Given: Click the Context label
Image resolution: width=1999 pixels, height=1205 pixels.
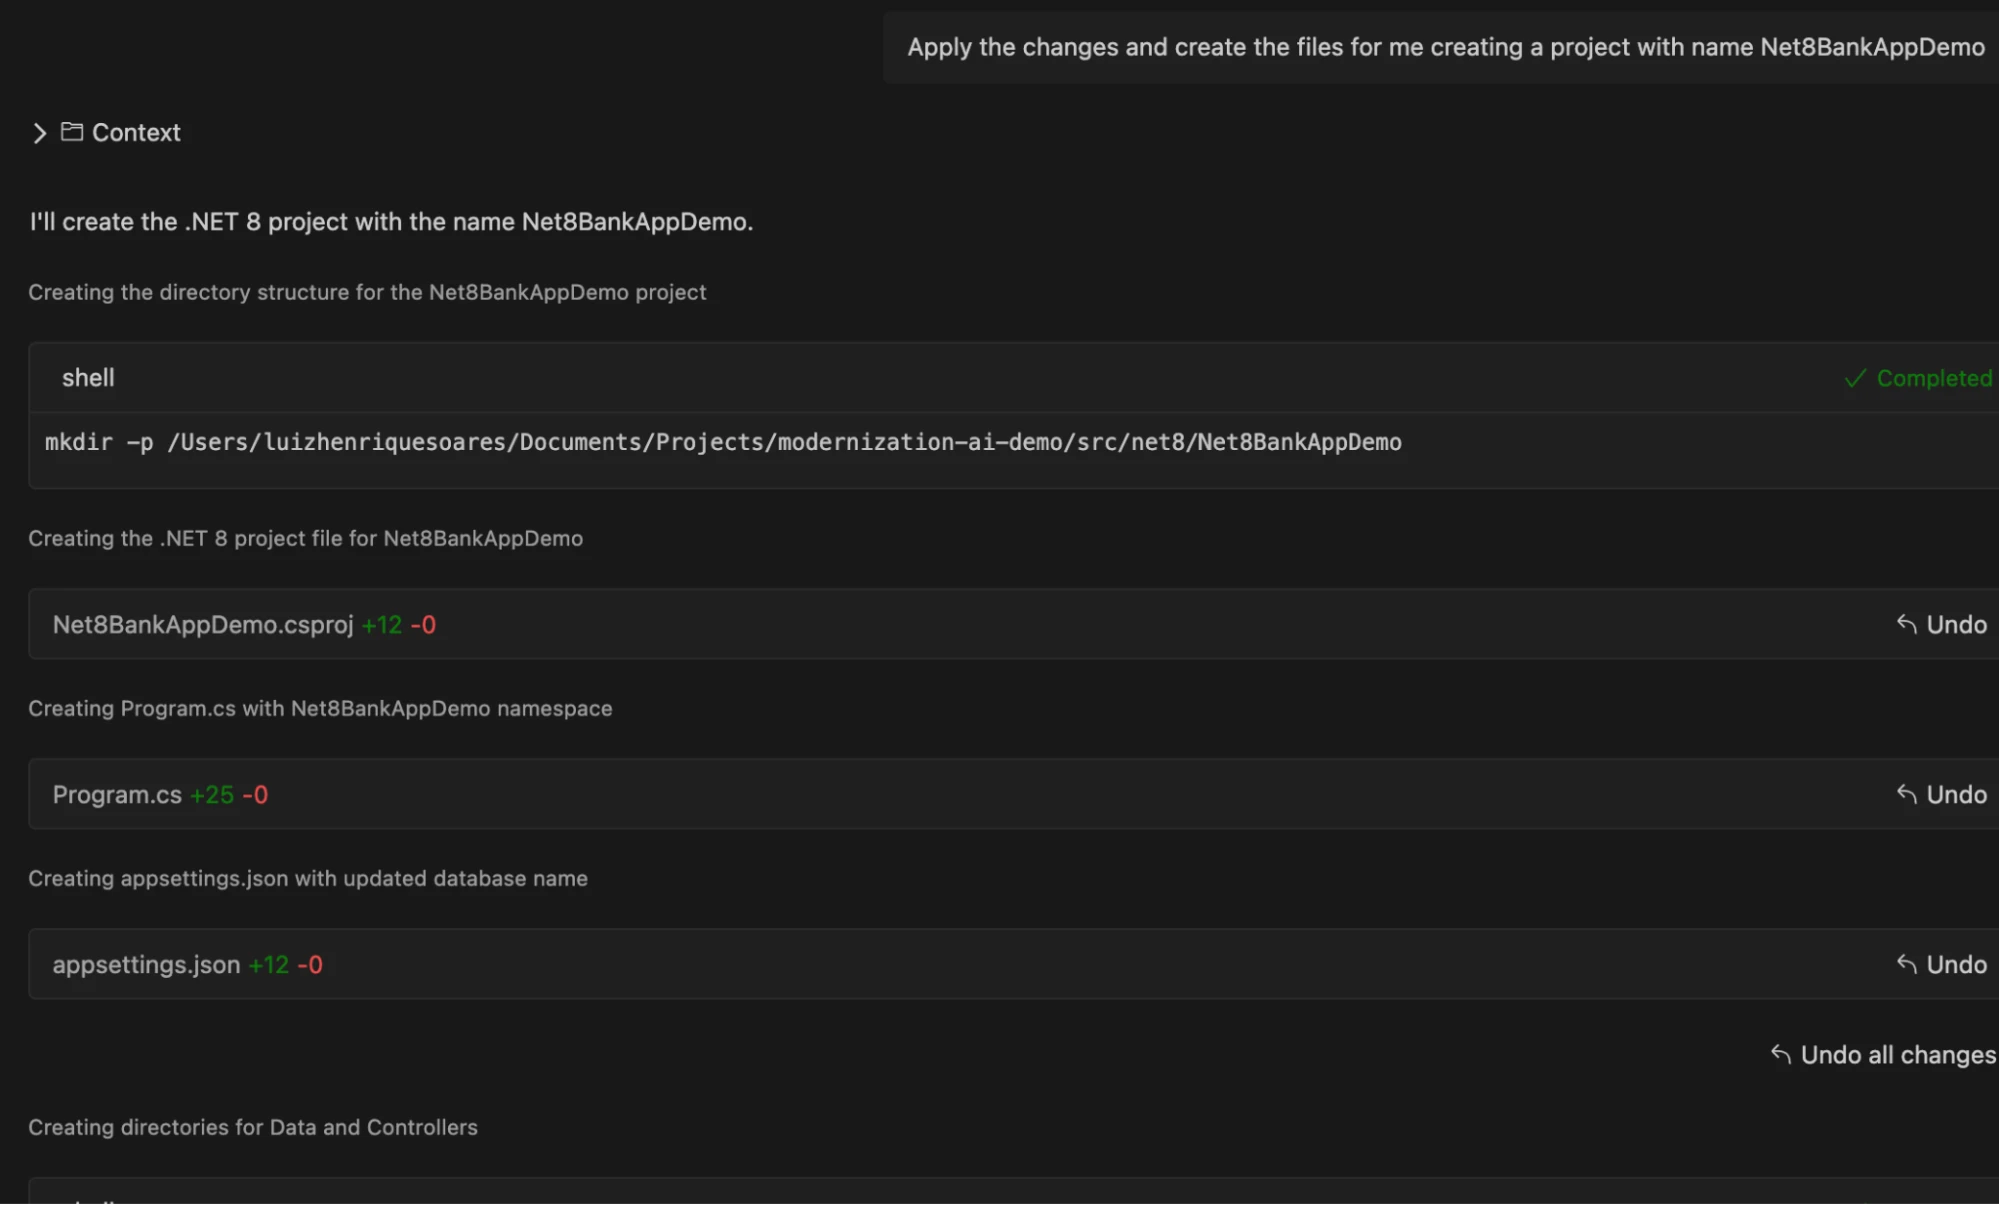Looking at the screenshot, I should [136, 133].
